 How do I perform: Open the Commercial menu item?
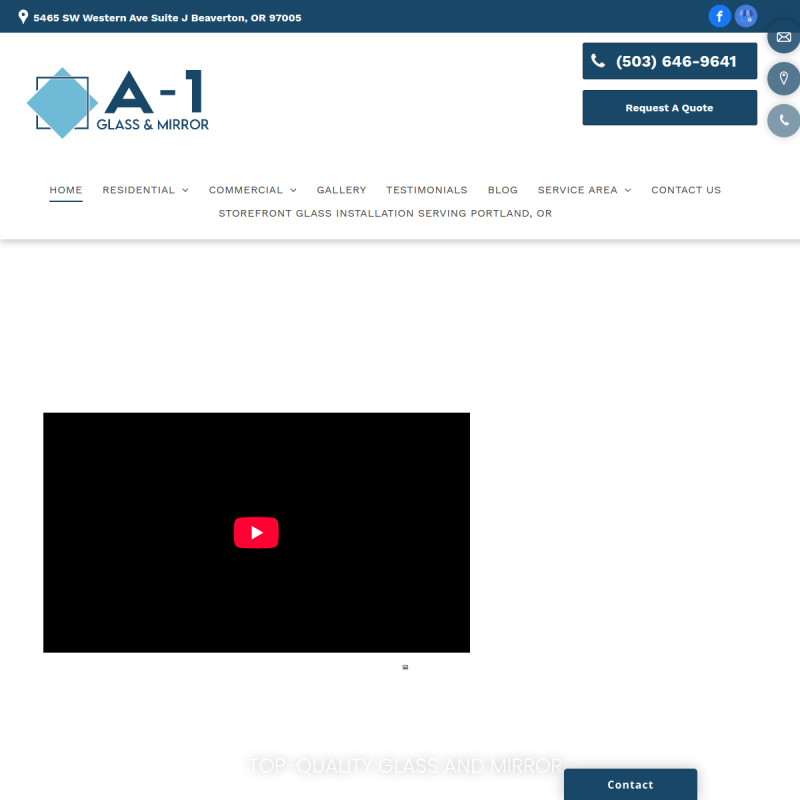tap(245, 190)
